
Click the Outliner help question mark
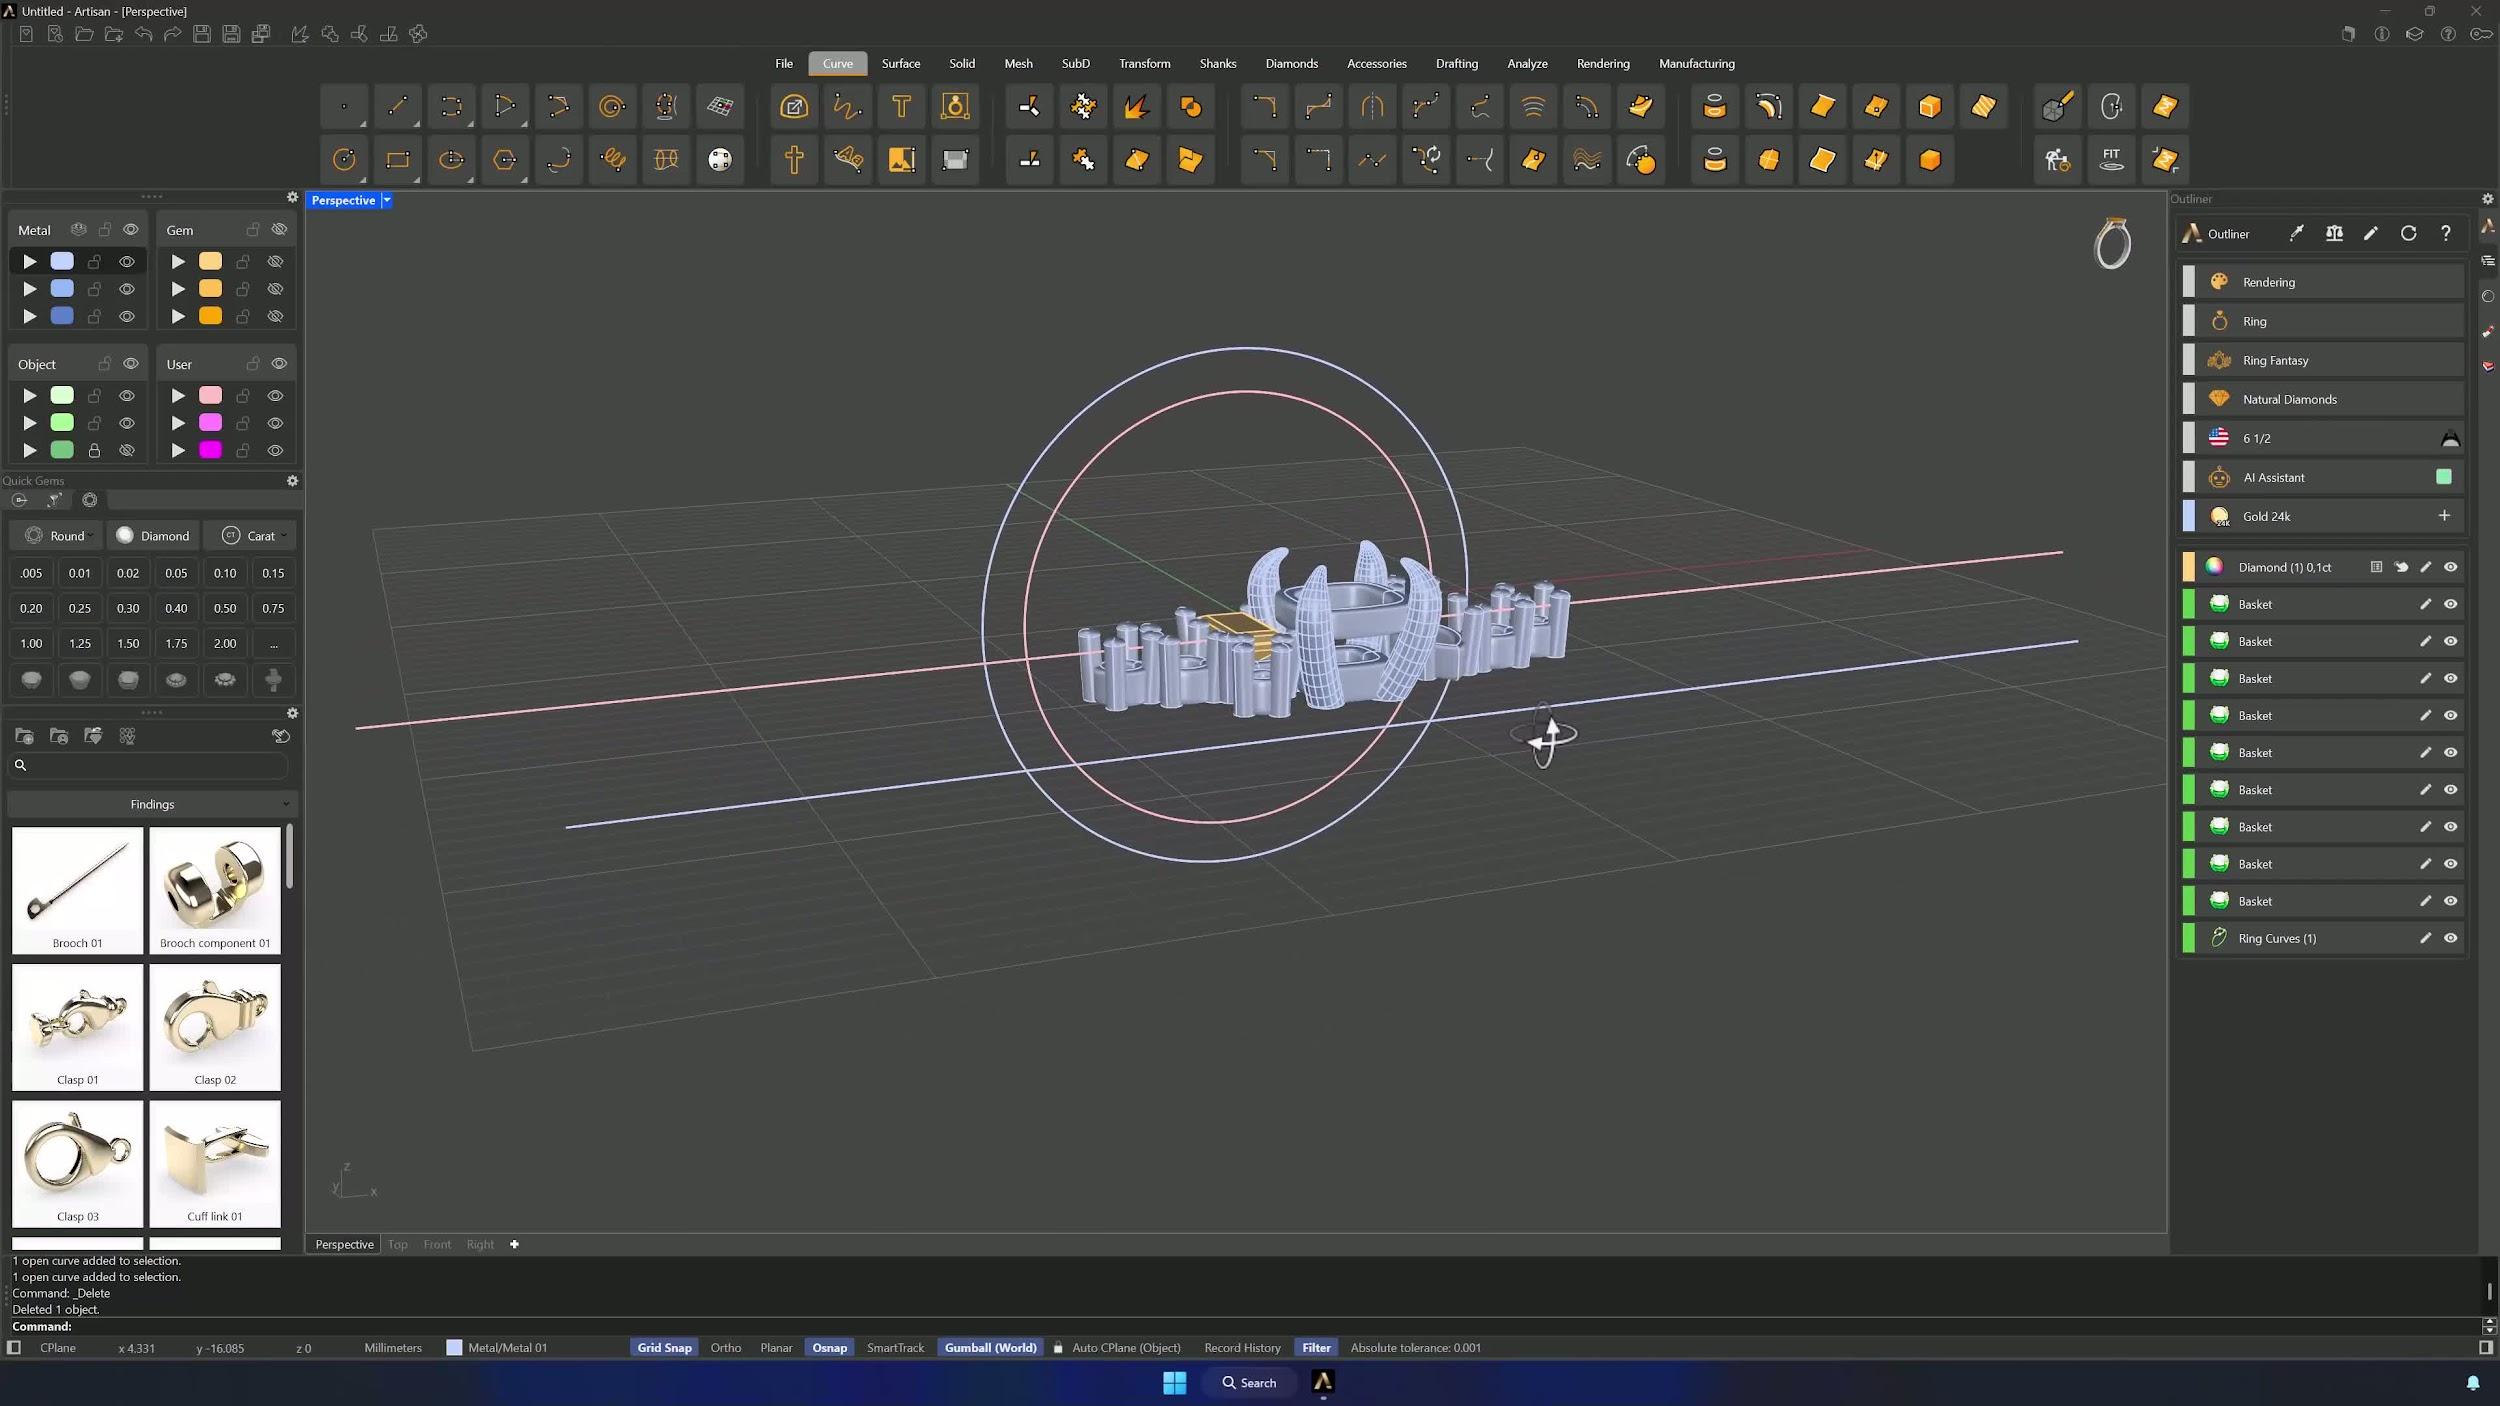click(2446, 233)
